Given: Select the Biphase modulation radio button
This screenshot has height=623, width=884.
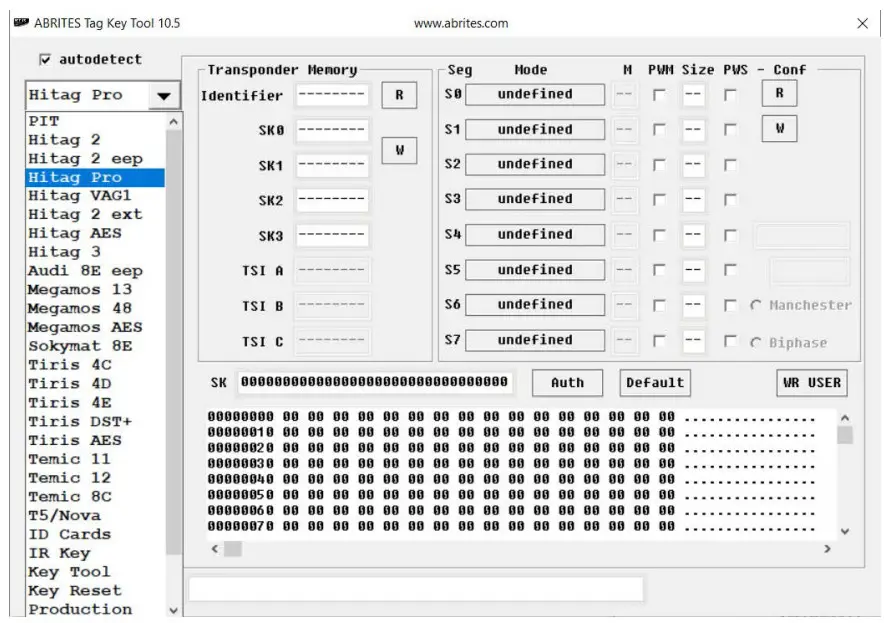Looking at the screenshot, I should pos(758,340).
